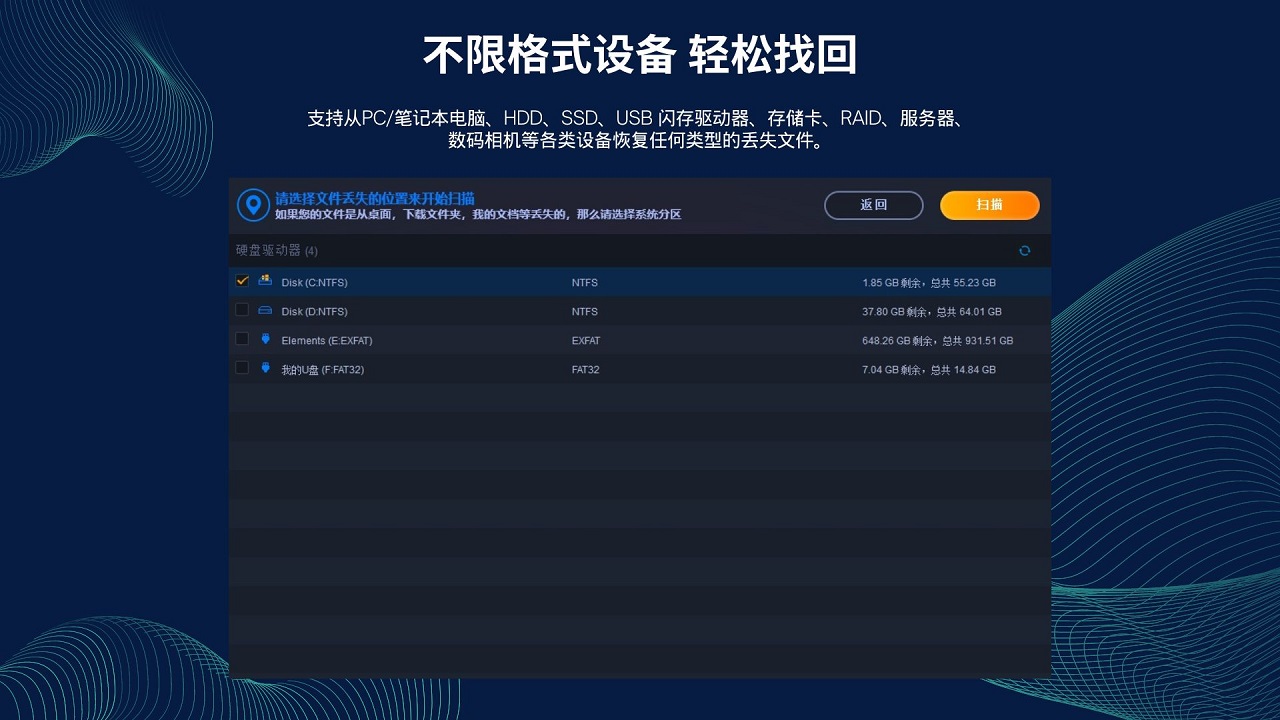The image size is (1280, 720).
Task: Click the USB icon beside Elements (E:EXFAT)
Action: pos(264,340)
